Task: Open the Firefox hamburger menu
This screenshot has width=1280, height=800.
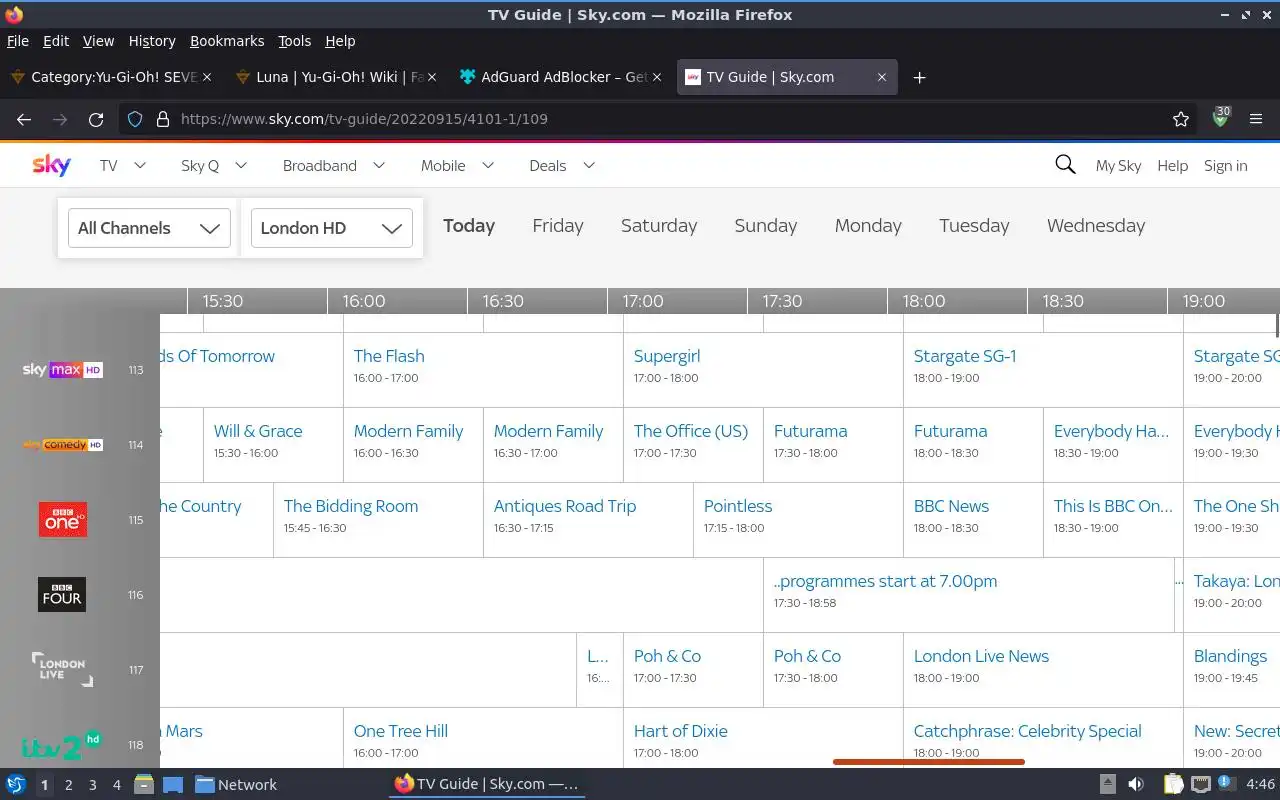Action: click(1256, 119)
